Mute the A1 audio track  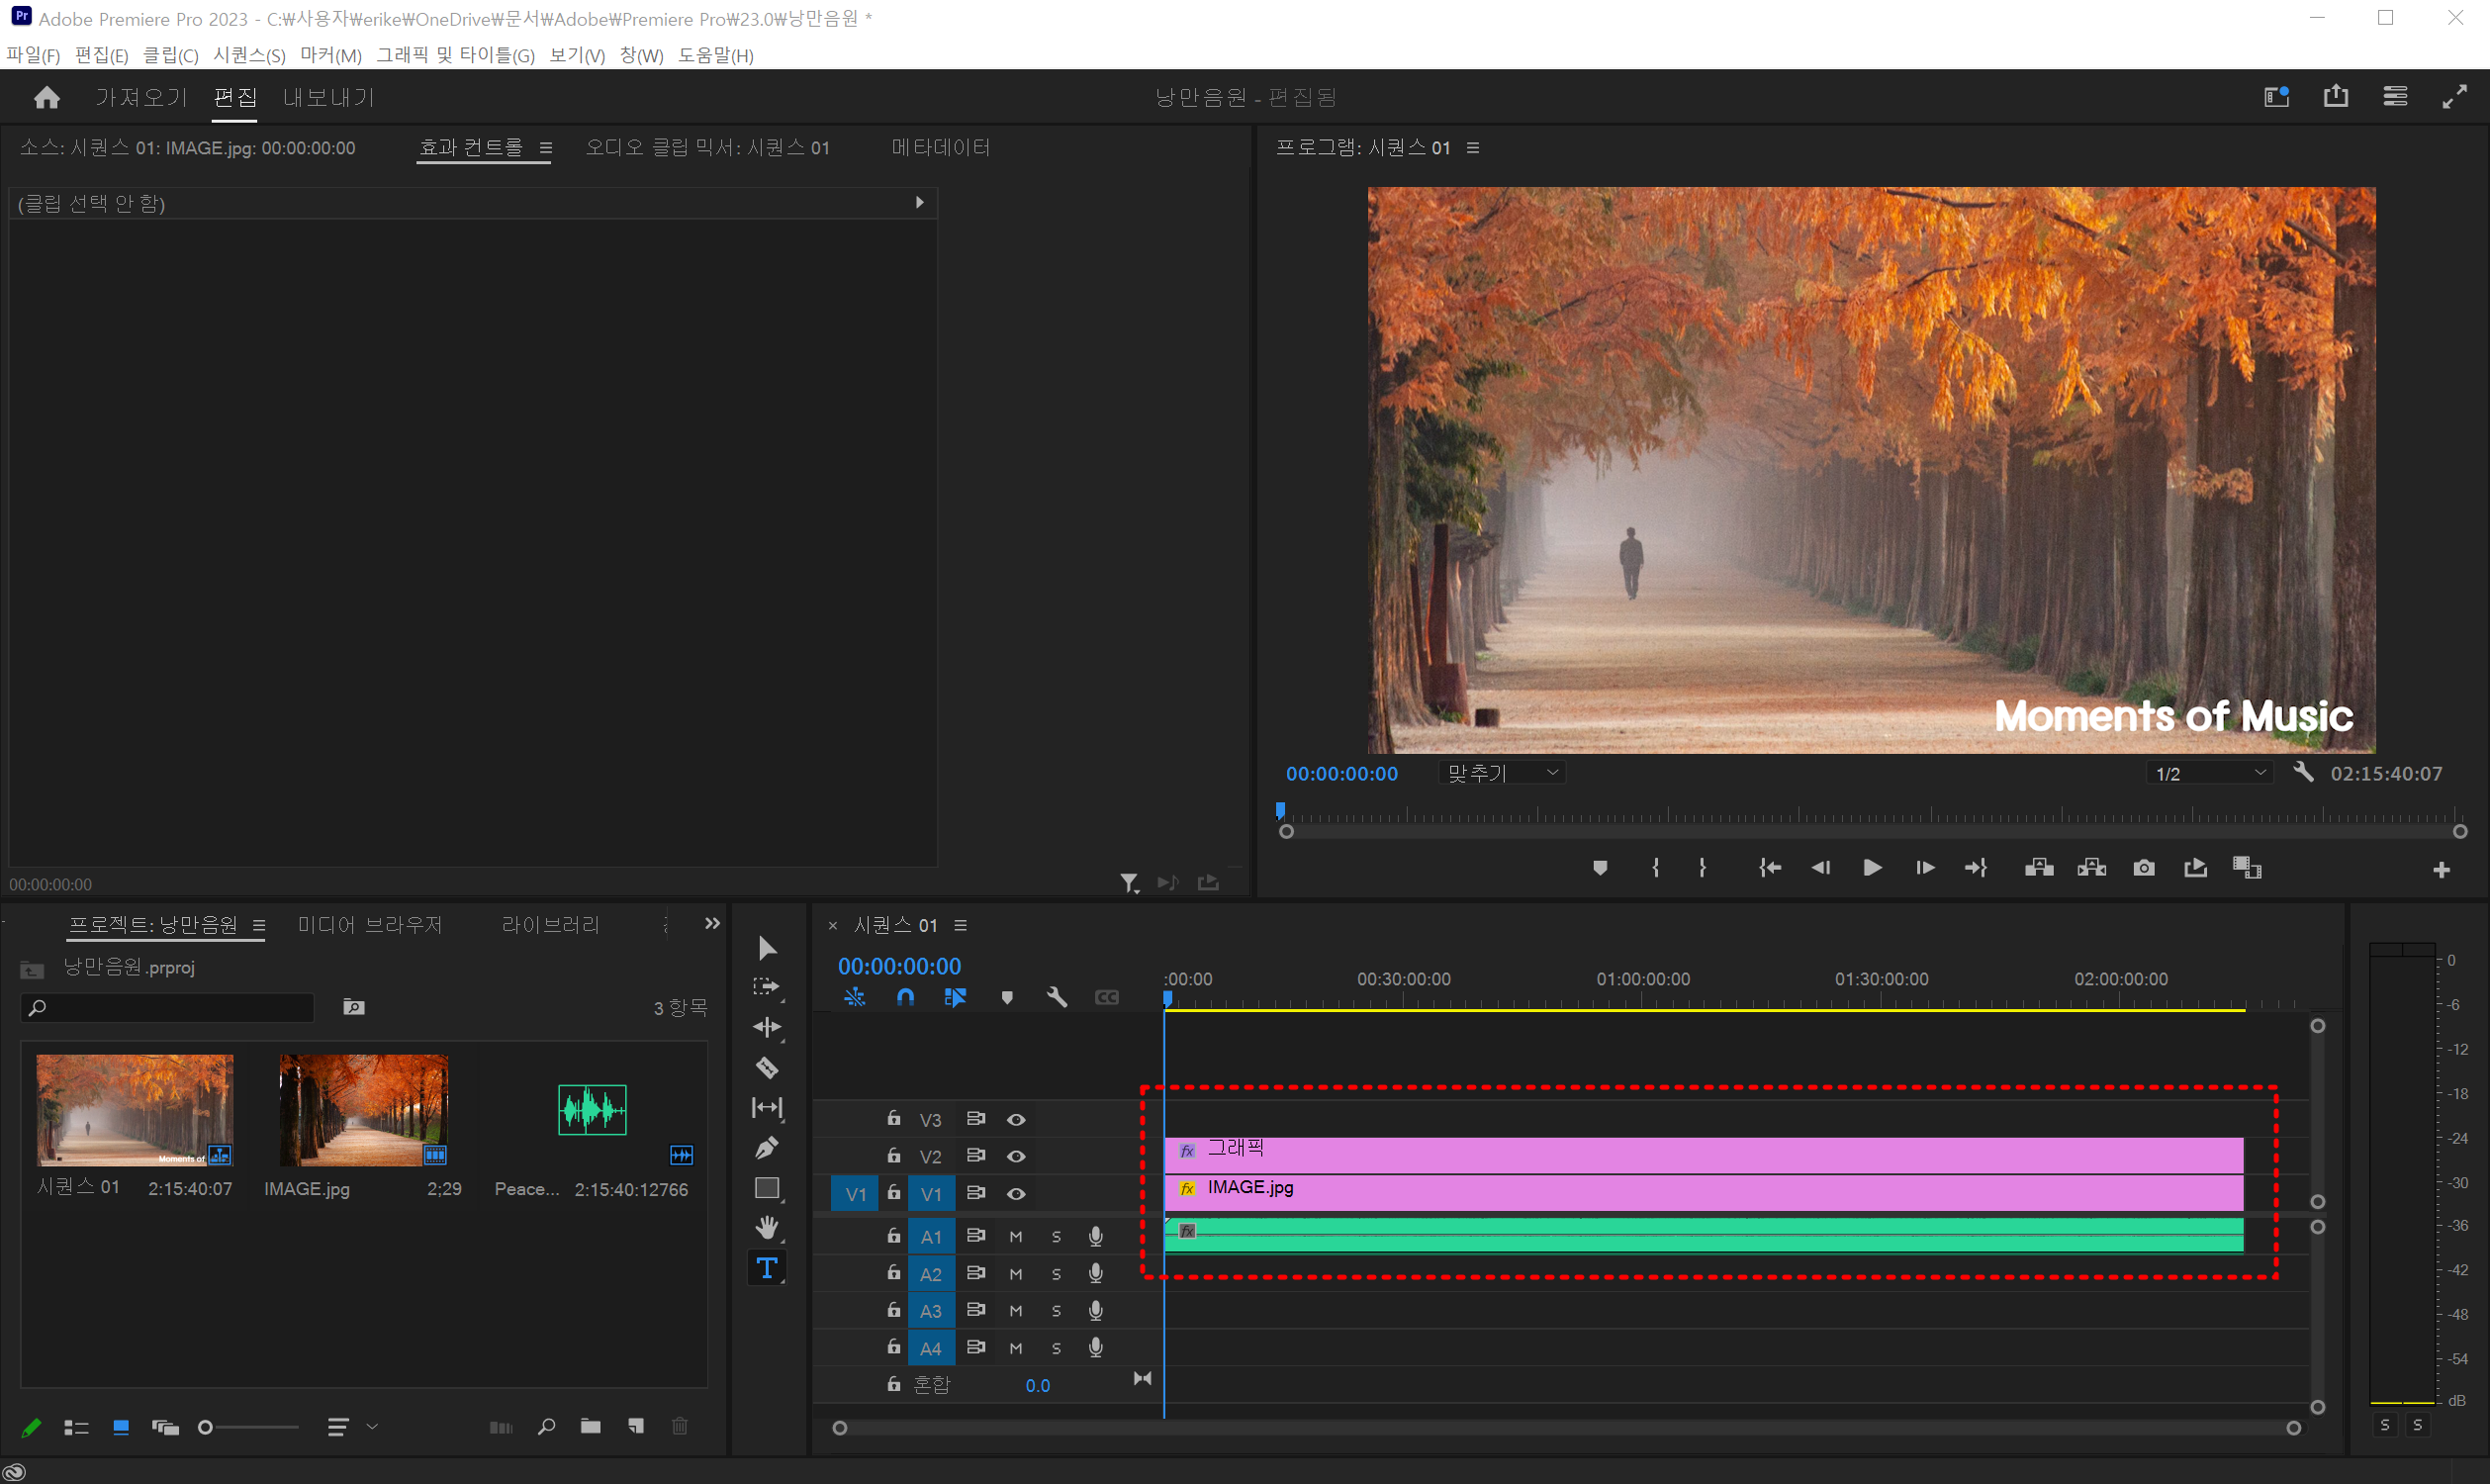coord(1016,1237)
